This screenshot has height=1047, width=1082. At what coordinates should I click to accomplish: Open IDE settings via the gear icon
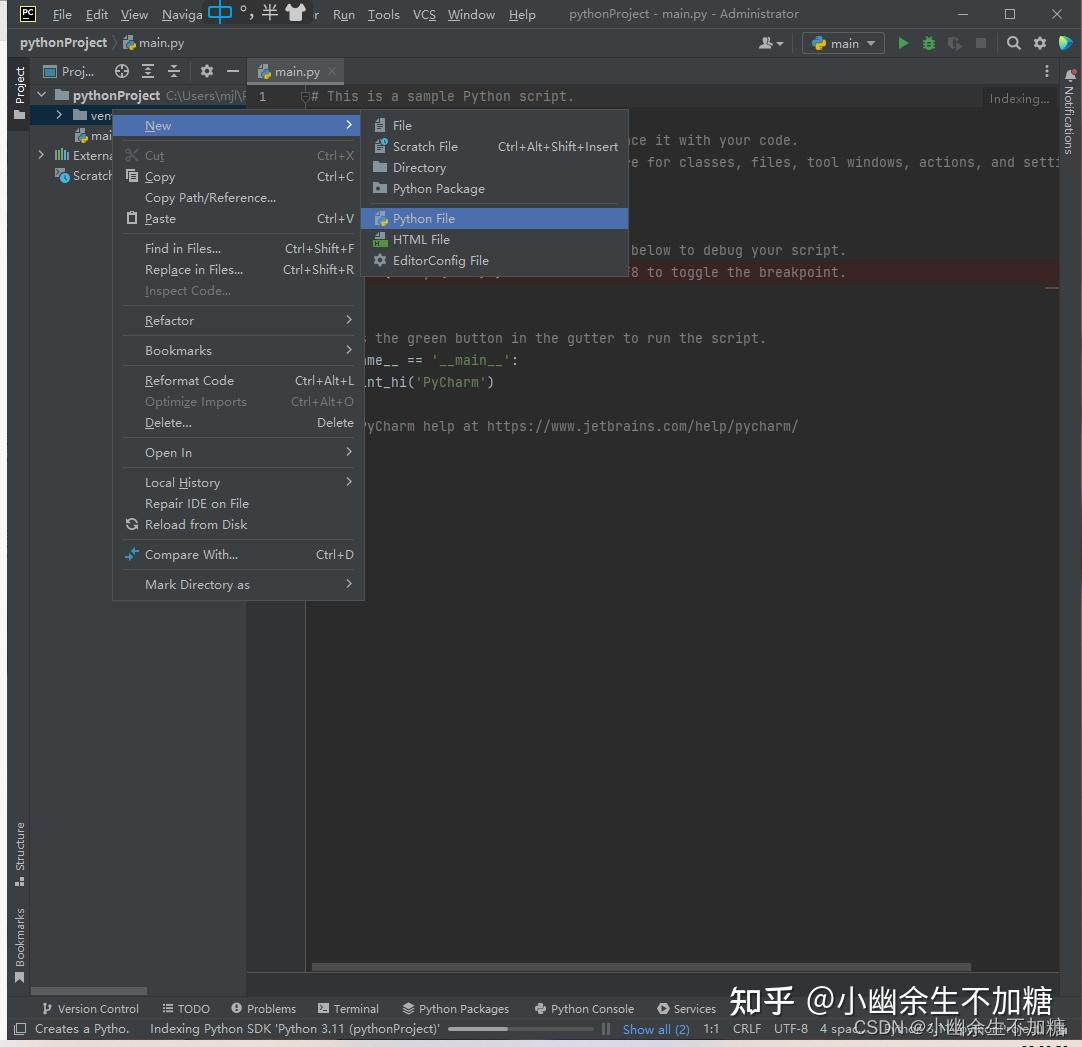point(1037,43)
